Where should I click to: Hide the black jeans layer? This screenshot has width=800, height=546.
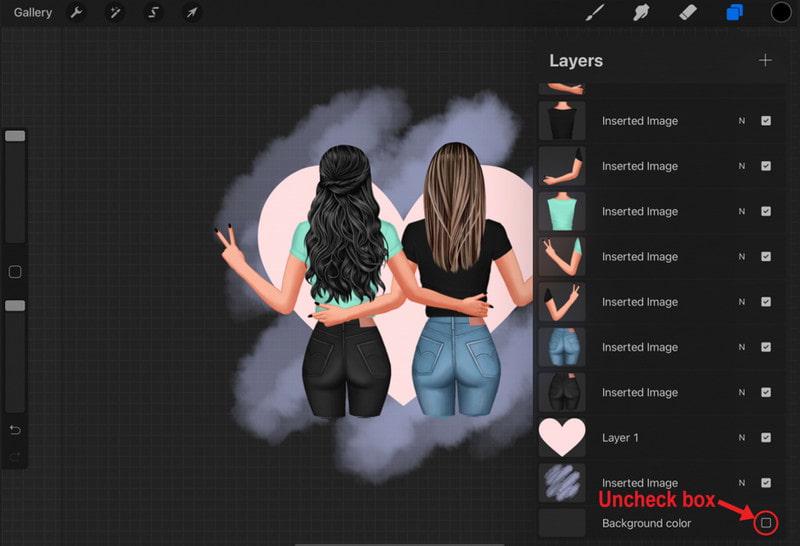tap(766, 392)
